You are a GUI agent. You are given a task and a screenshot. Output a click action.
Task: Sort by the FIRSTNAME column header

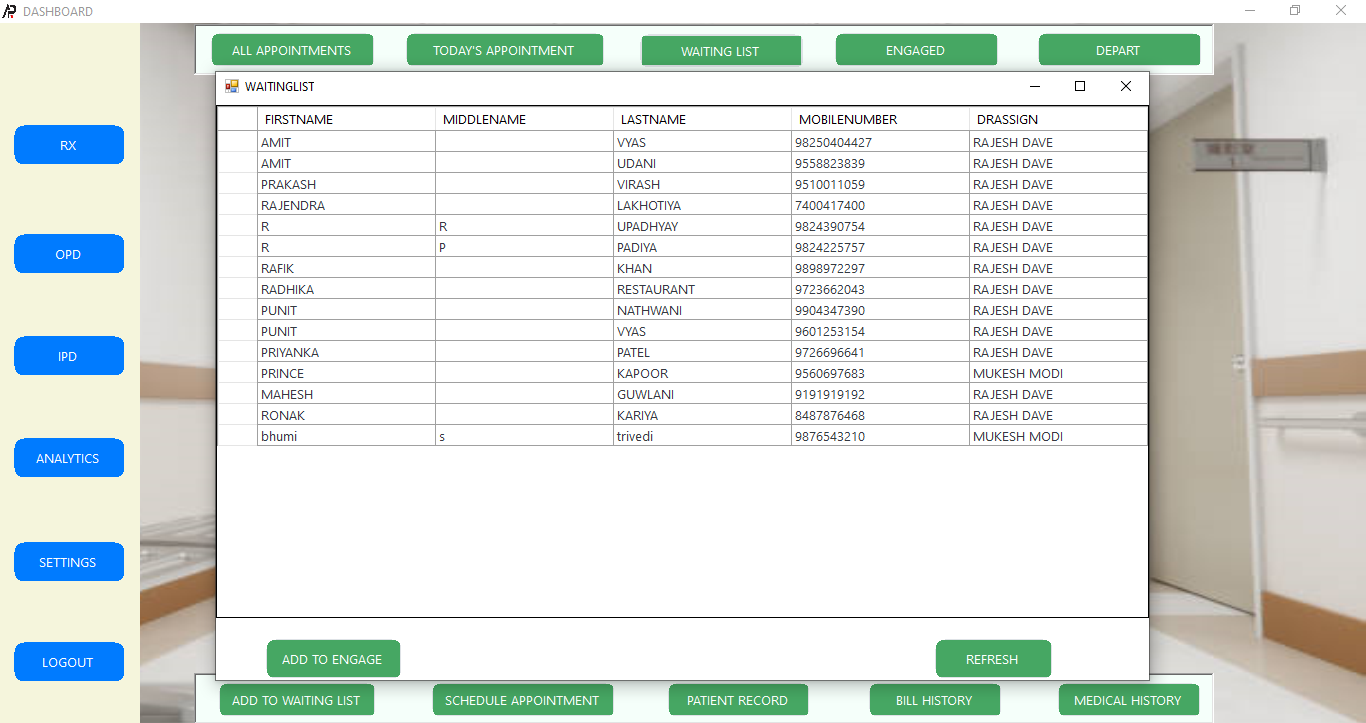point(346,119)
